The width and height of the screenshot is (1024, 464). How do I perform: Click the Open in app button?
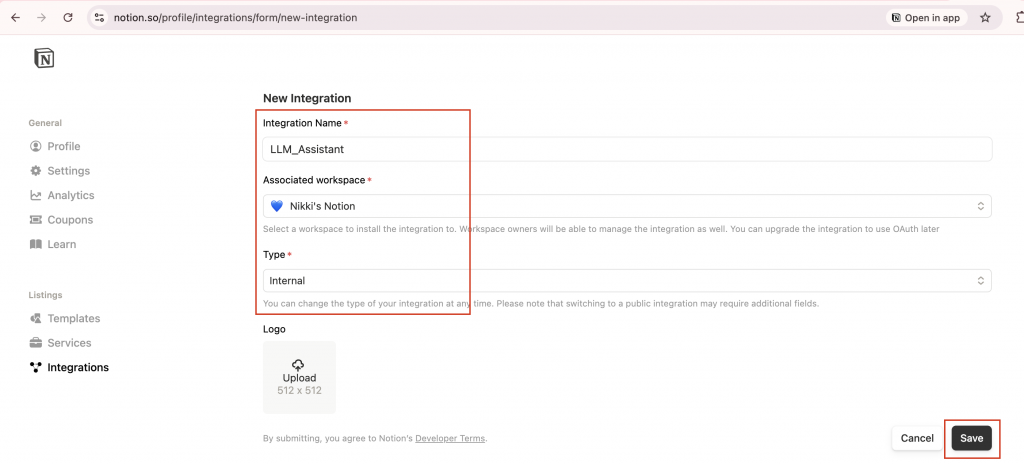coord(925,18)
